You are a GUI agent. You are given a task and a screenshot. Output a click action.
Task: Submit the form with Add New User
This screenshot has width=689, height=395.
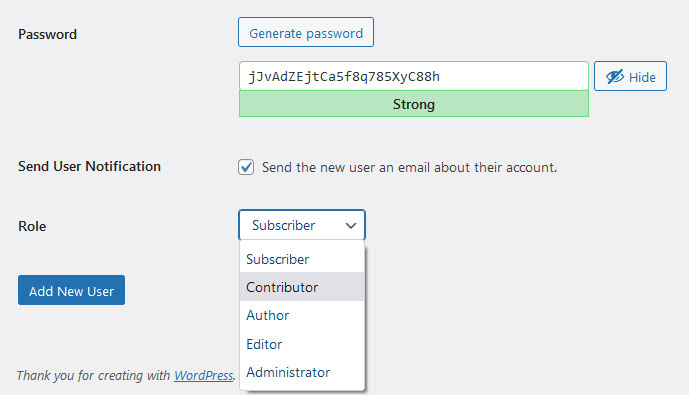coord(72,290)
